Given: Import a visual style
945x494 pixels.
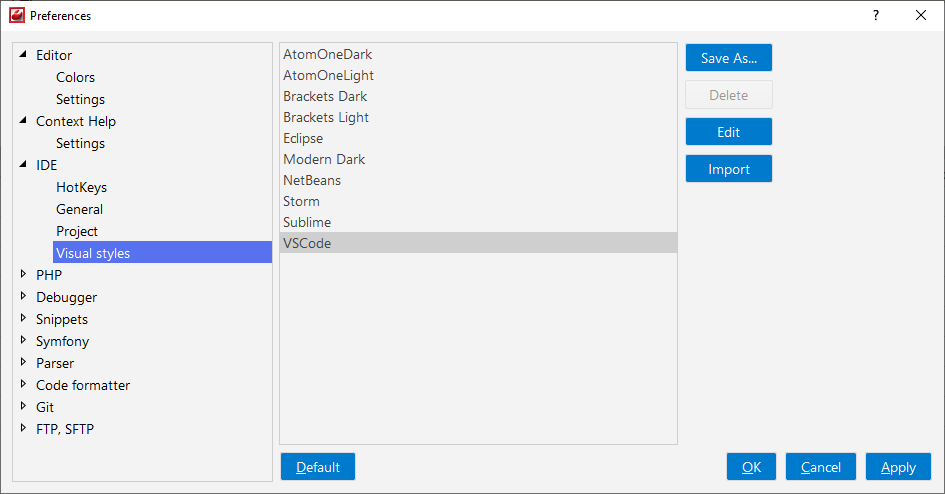Looking at the screenshot, I should pos(729,169).
